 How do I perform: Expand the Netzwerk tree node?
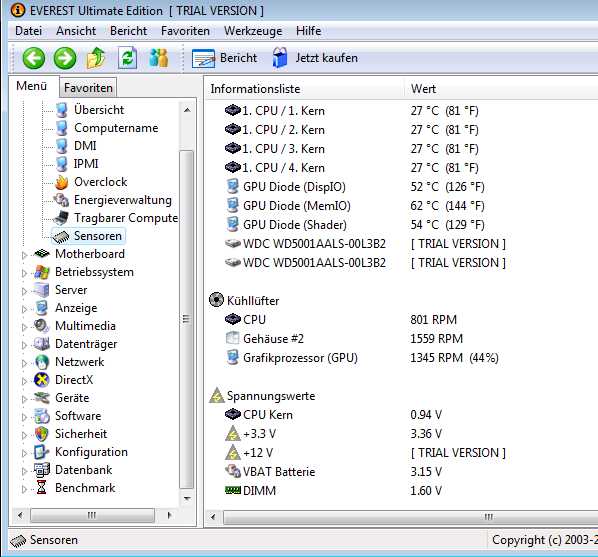24,363
